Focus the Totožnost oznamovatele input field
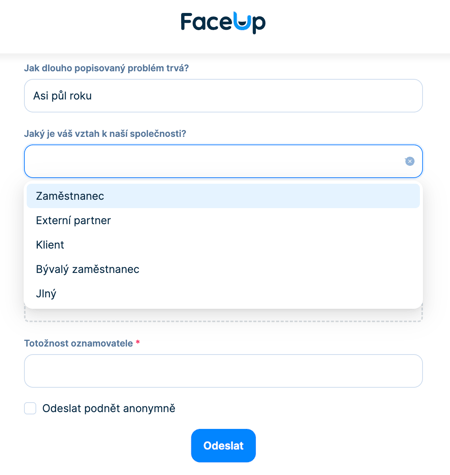 (223, 371)
